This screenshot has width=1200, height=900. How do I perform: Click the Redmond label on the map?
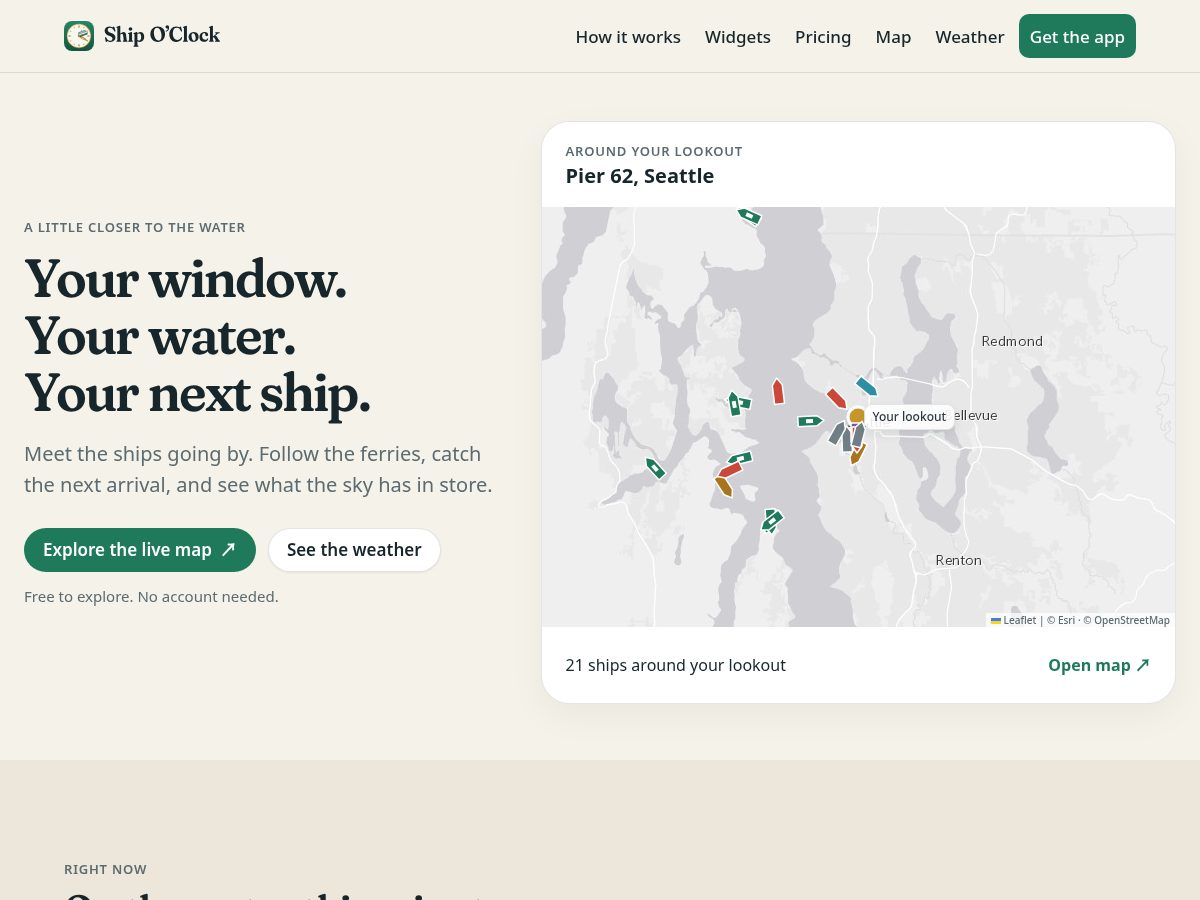pyautogui.click(x=1012, y=341)
